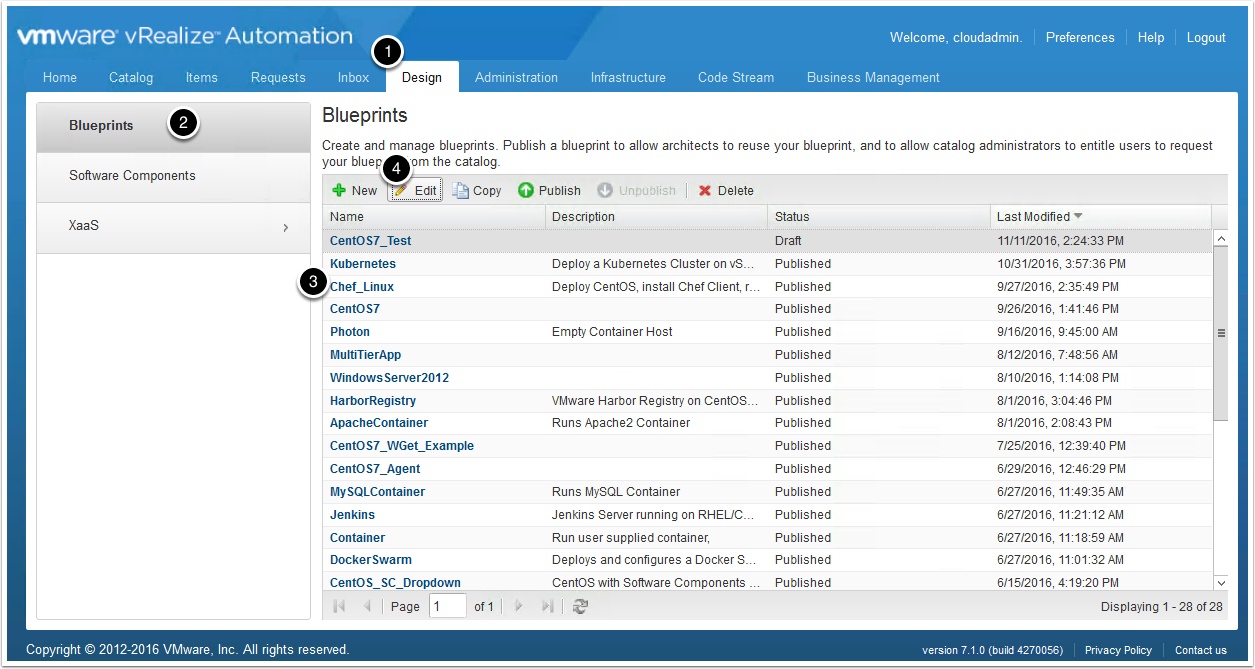This screenshot has height=669, width=1255.
Task: Select the Chef_Linux blueprint row
Action: tap(767, 287)
